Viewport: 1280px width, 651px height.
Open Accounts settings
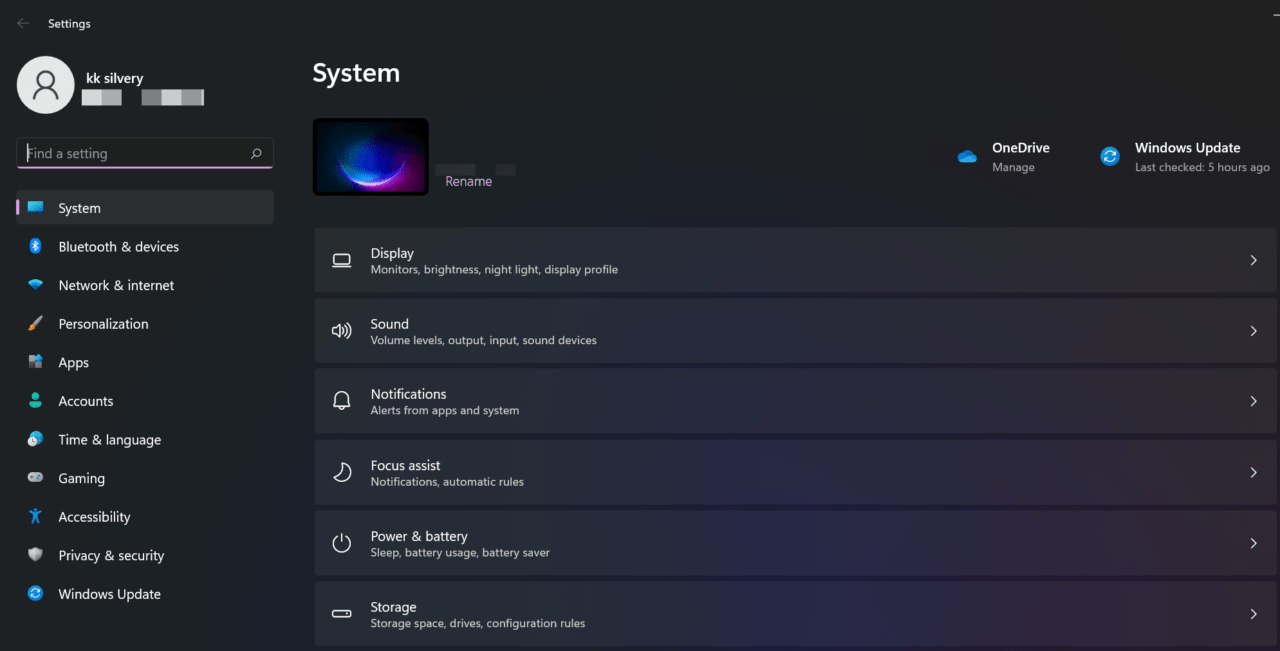click(145, 401)
